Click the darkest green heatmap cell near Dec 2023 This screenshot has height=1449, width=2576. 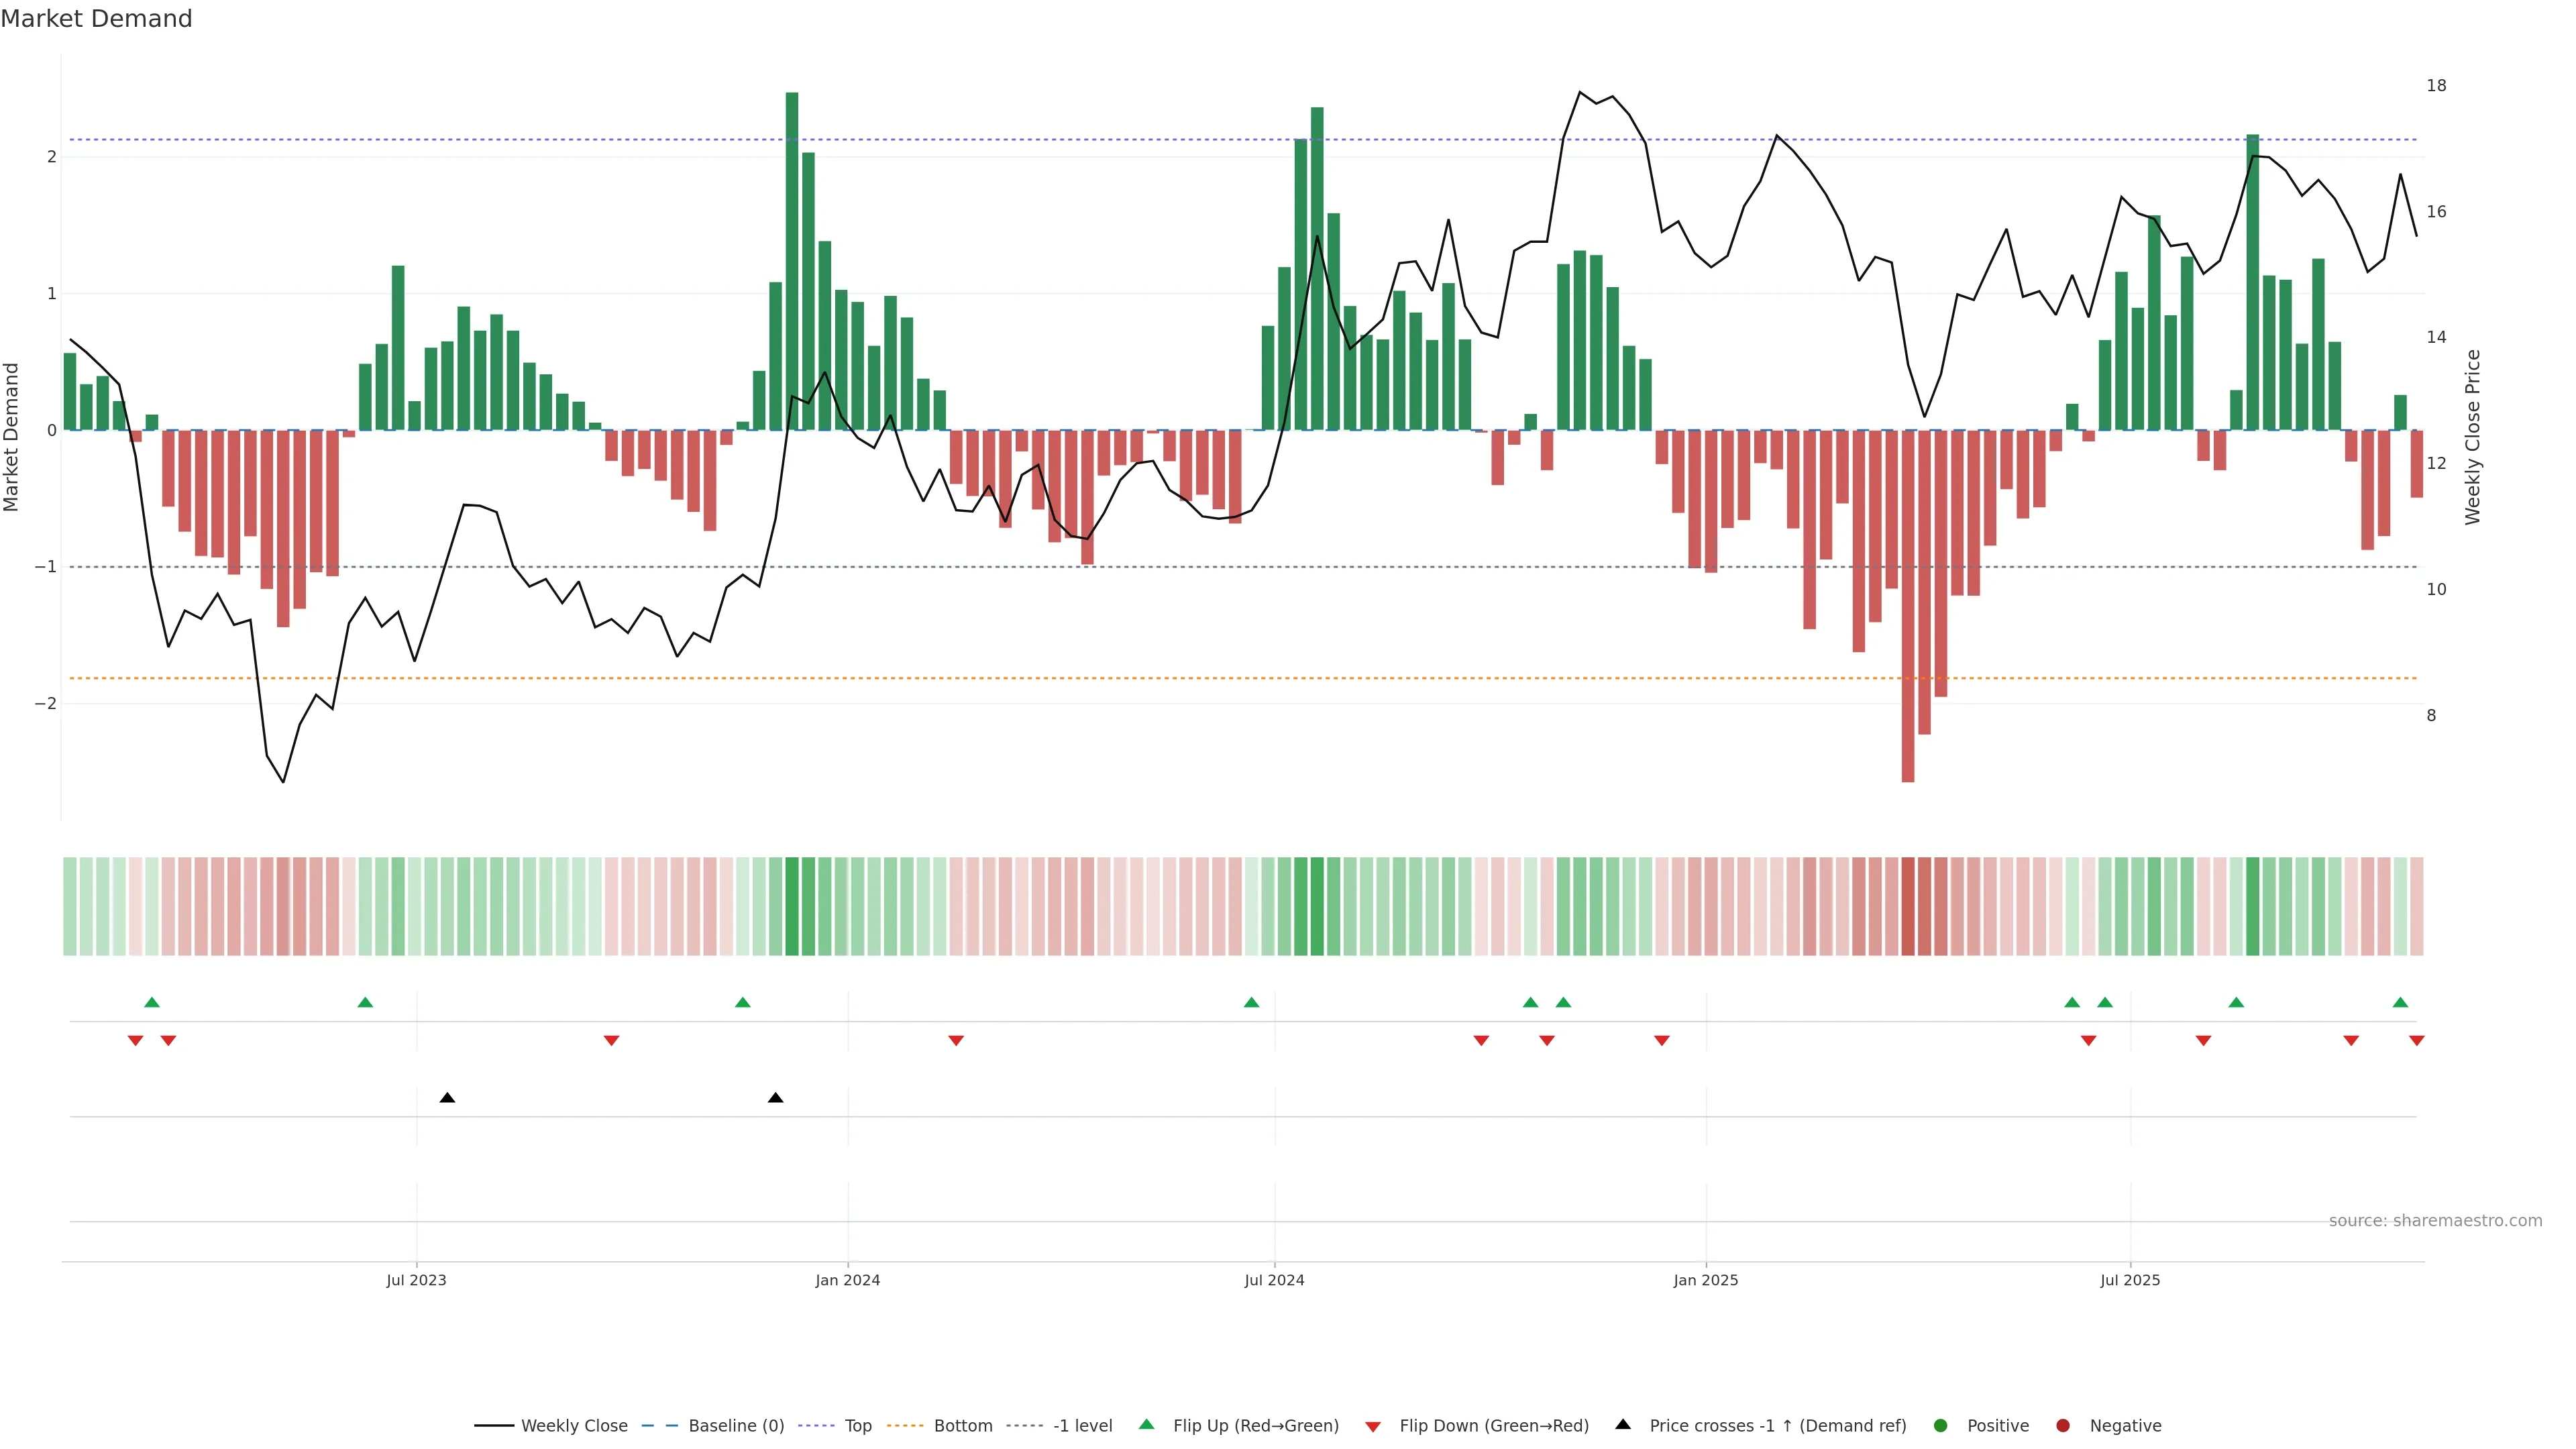coord(792,906)
